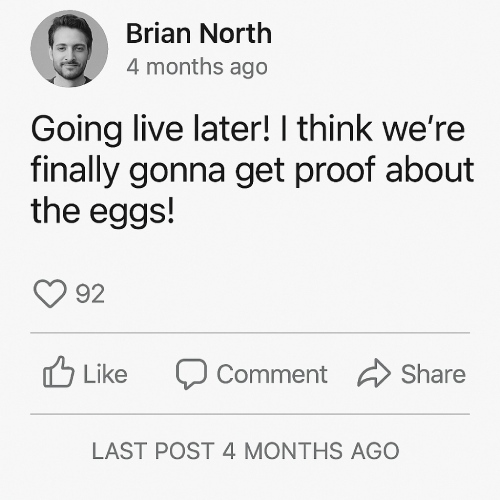500x500 pixels.
Task: Click the word "North" in author name
Action: [x=236, y=33]
